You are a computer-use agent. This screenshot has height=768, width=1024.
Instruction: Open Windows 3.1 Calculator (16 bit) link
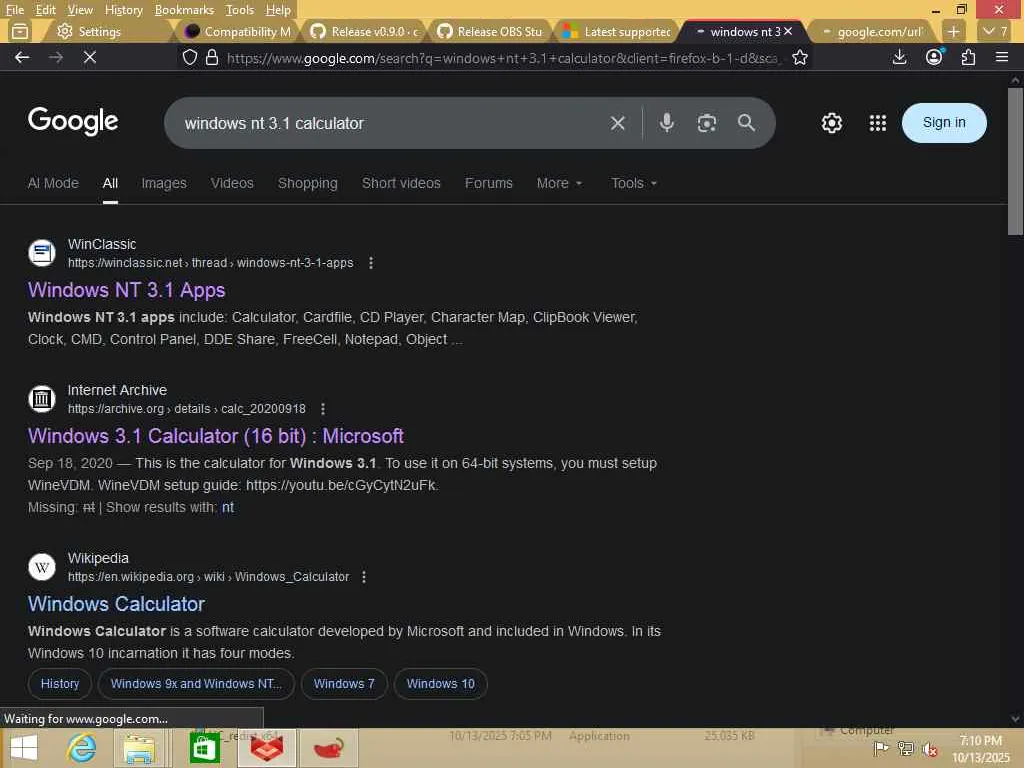point(216,436)
